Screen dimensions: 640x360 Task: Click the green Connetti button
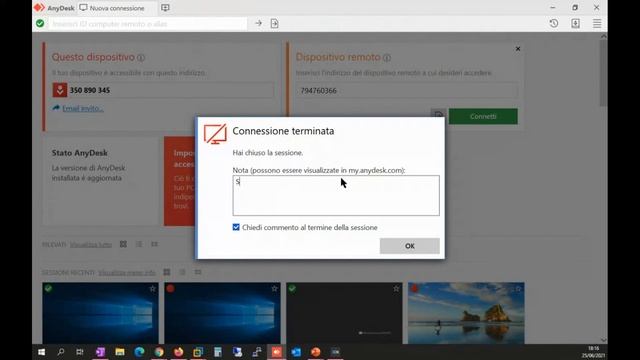click(483, 116)
